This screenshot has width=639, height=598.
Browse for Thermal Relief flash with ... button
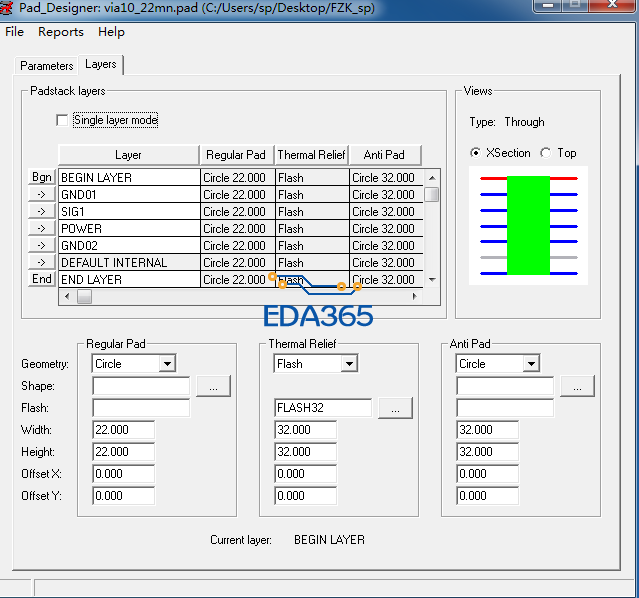coord(395,408)
